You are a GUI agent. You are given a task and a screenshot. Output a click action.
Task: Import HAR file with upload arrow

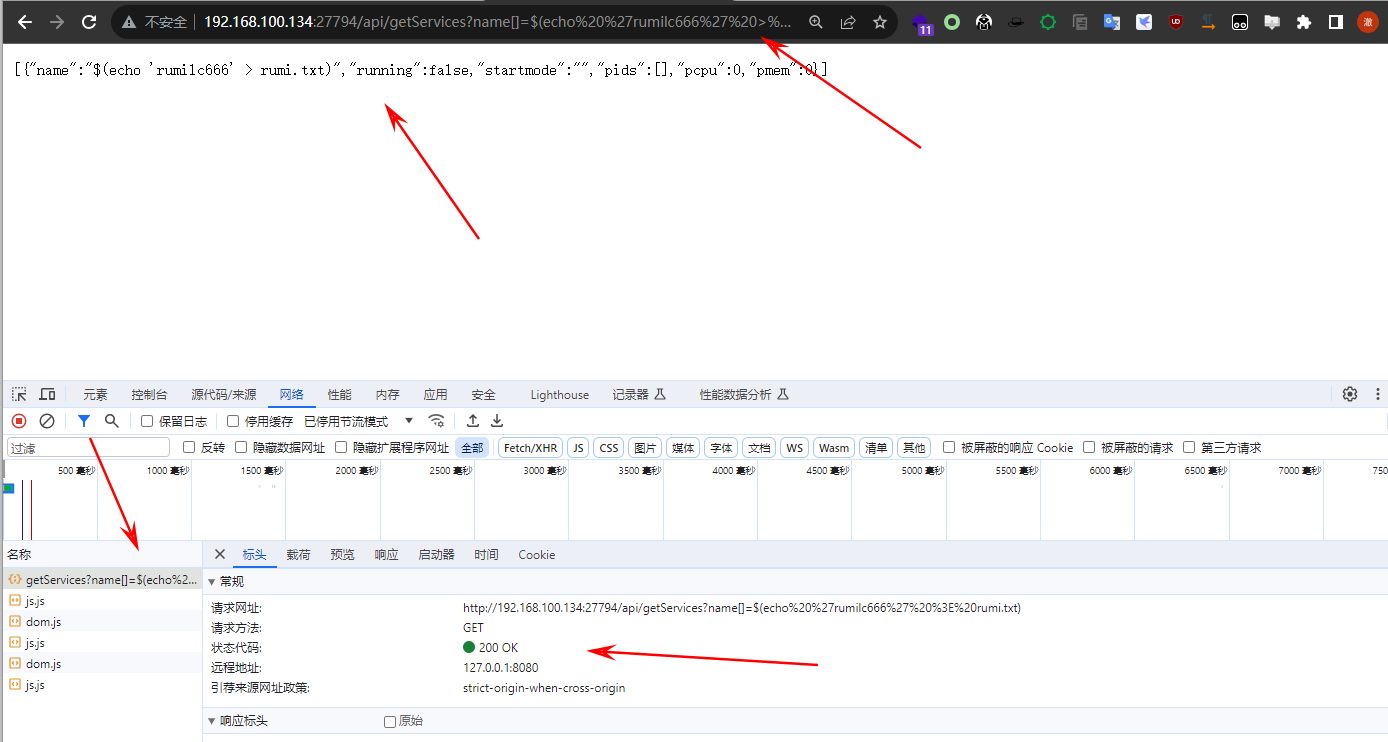point(473,421)
